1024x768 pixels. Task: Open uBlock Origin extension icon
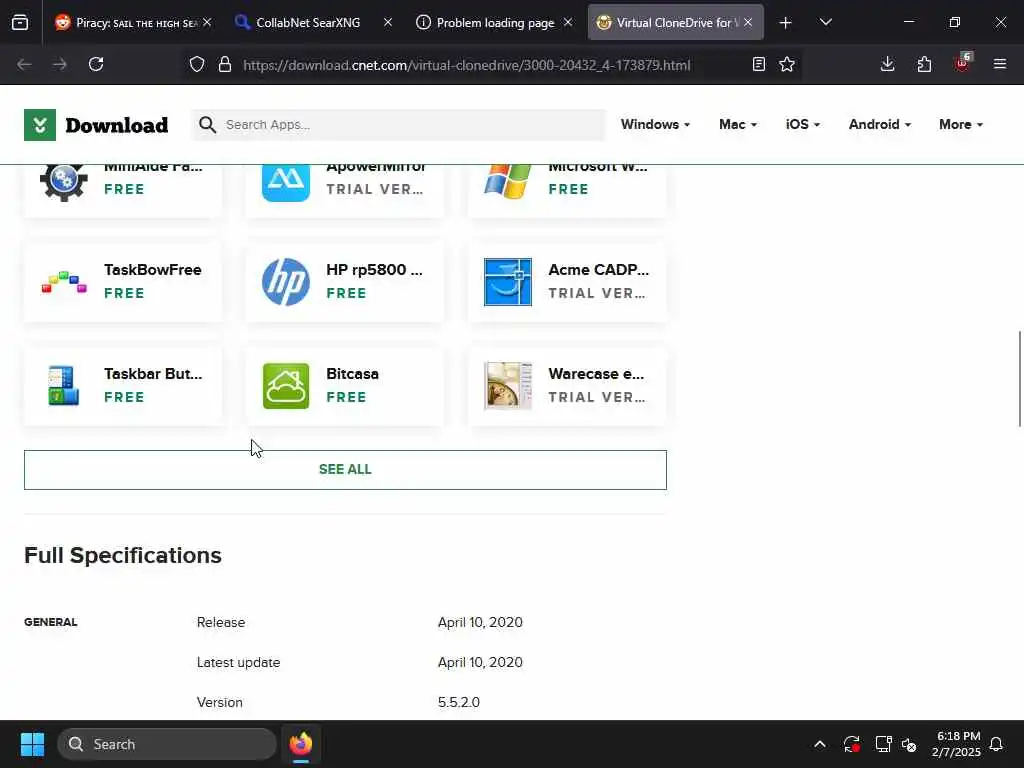coord(962,63)
